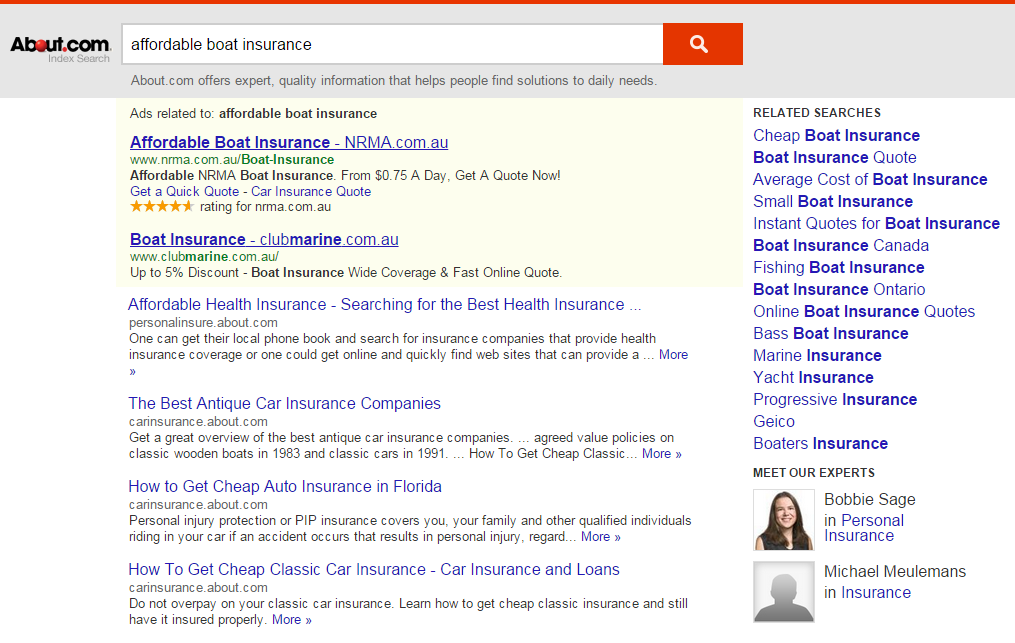Viewport: 1015px width, 643px height.
Task: Select related search 'Small Boat Insurance'
Action: [x=832, y=201]
